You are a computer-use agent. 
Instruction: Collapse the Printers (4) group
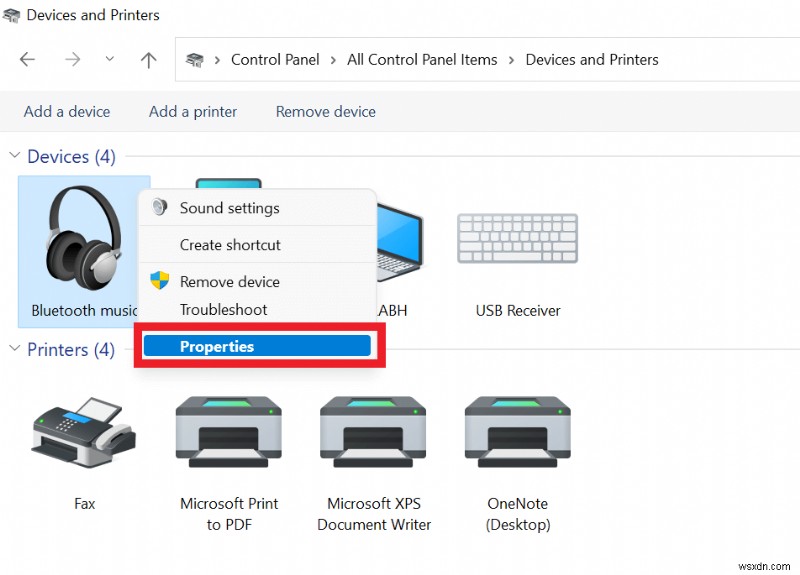14,350
